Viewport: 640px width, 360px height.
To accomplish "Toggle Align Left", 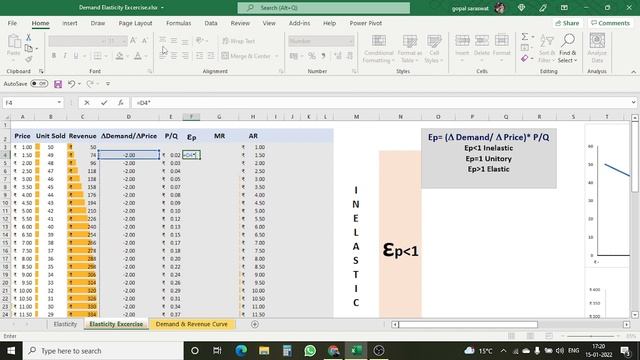I will coord(162,56).
